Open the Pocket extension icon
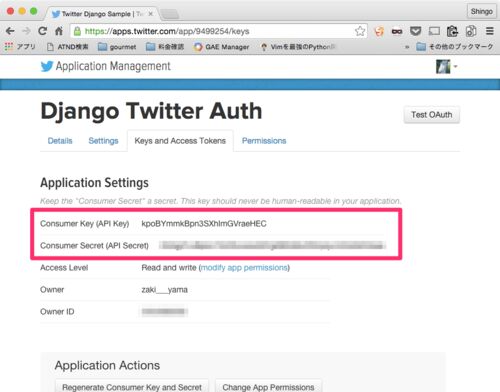Screen dimensions: 500x392 tap(415, 31)
